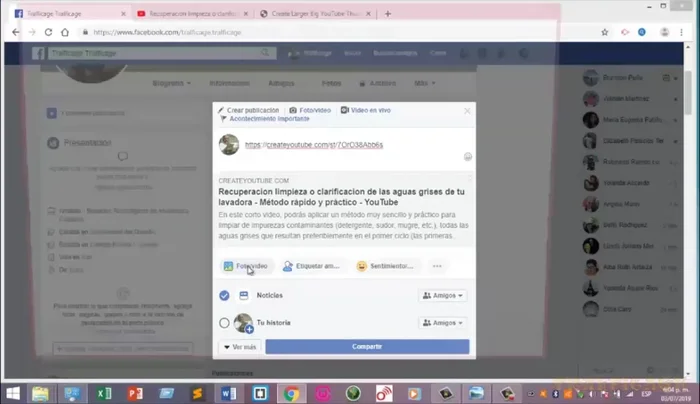Open the Windows Start menu
The width and height of the screenshot is (700, 404).
coord(13,394)
